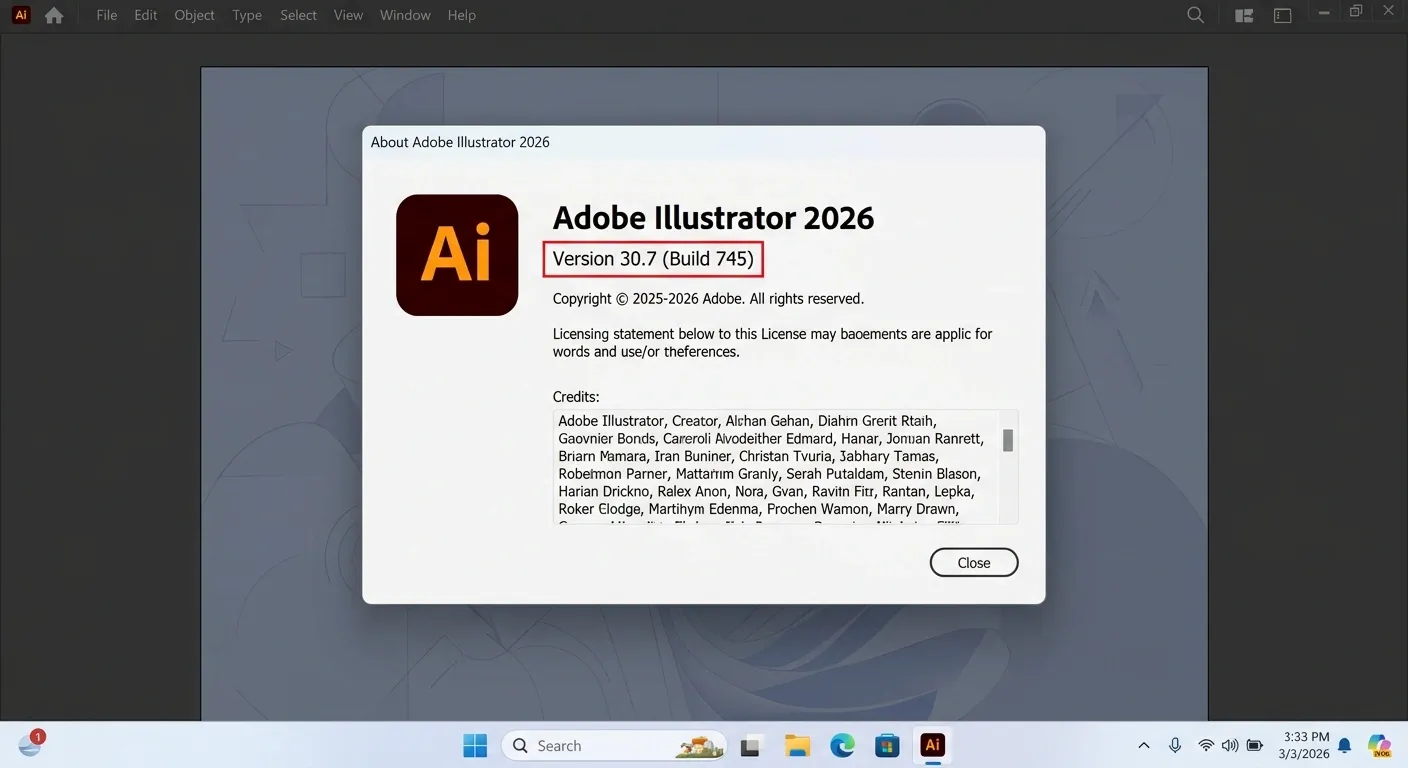1408x768 pixels.
Task: Open the Windows Start menu
Action: coord(475,745)
